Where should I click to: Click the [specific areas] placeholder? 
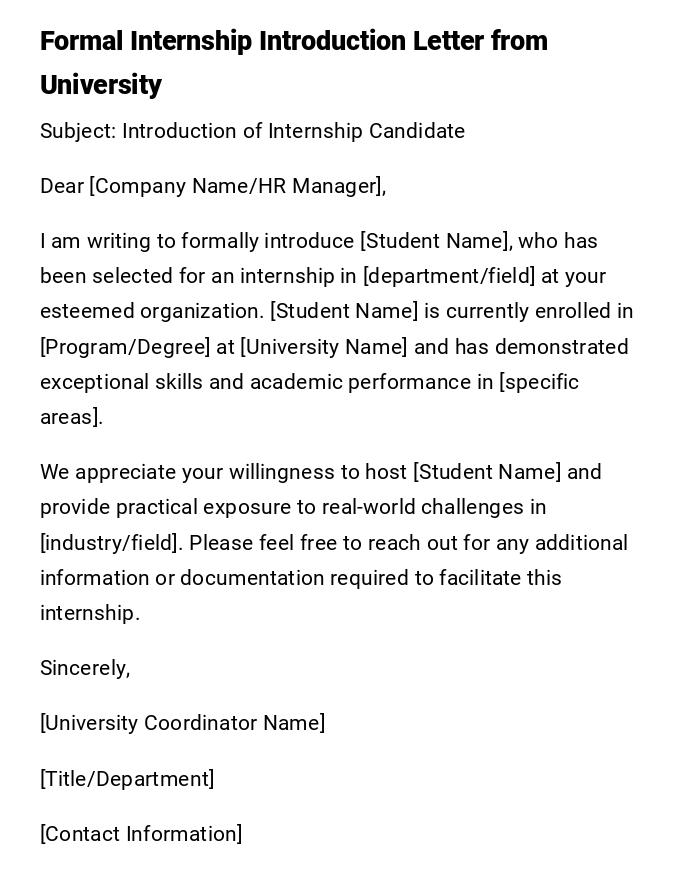tap(538, 382)
